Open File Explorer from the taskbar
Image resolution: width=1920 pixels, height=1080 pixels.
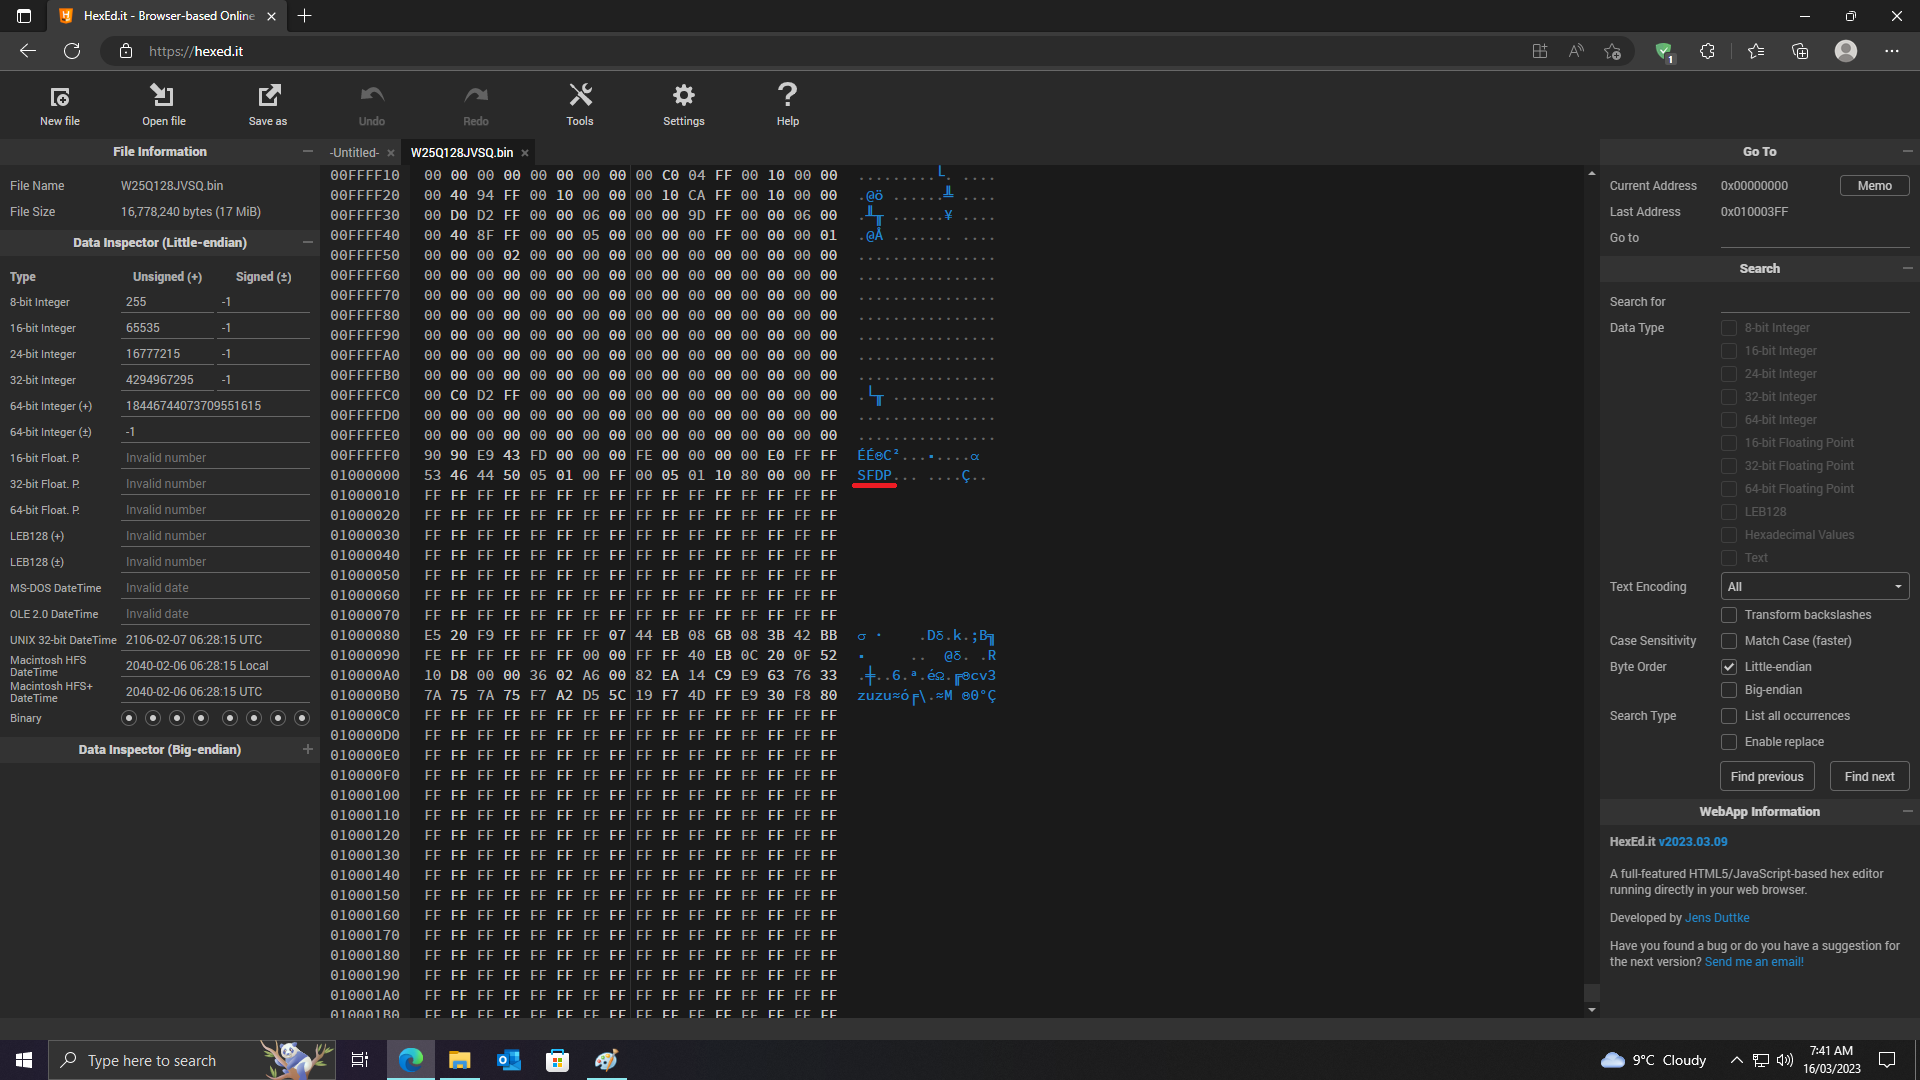click(x=459, y=1060)
